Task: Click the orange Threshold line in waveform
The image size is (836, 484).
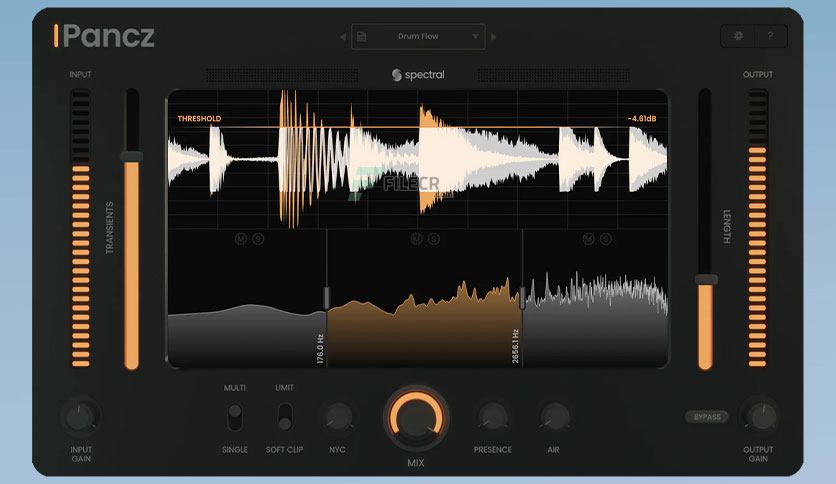Action: point(417,127)
